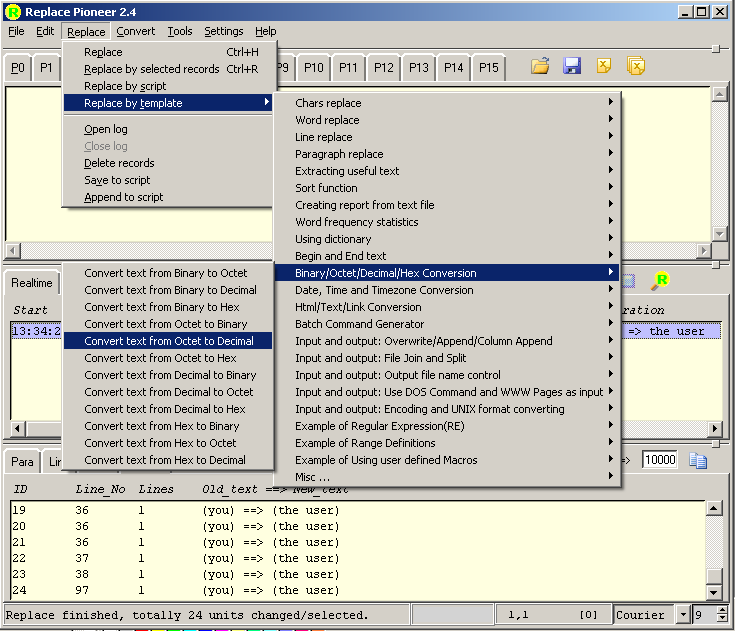Click the 10000 limit input field
The image size is (735, 631).
pyautogui.click(x=660, y=460)
